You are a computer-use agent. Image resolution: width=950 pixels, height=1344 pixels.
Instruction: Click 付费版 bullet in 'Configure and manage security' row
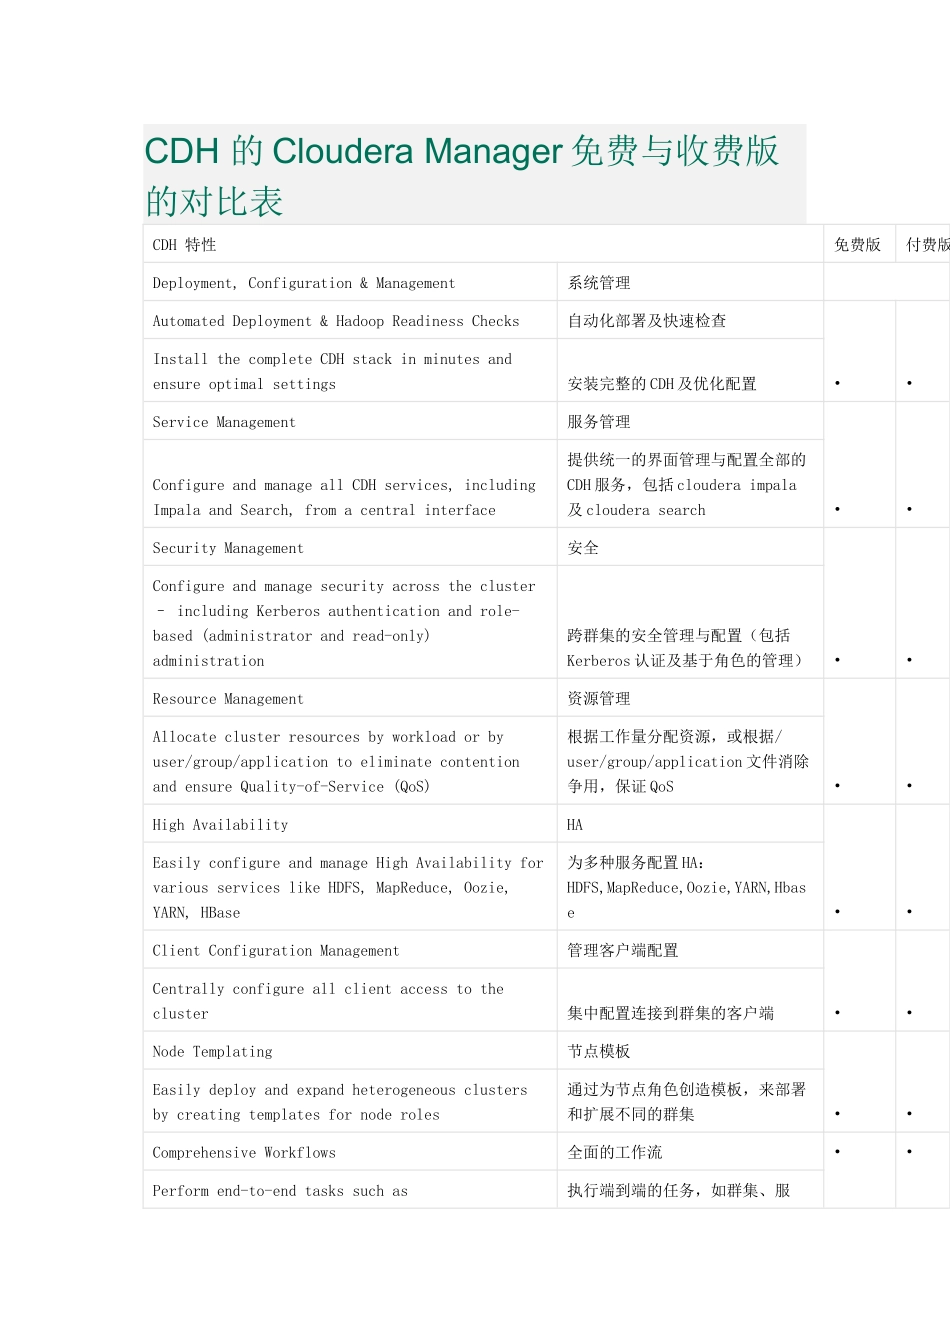tap(909, 661)
